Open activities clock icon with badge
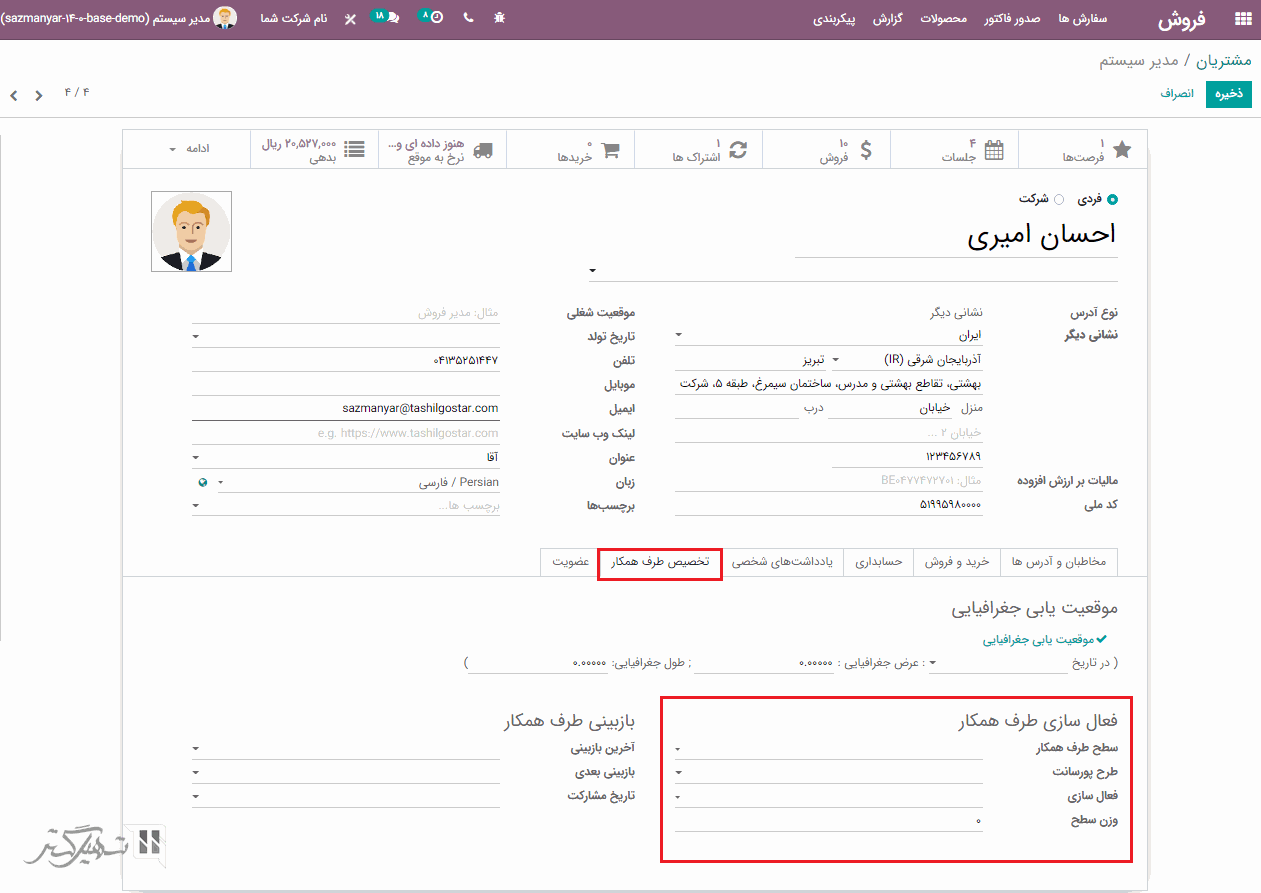The width and height of the screenshot is (1261, 893). point(432,18)
